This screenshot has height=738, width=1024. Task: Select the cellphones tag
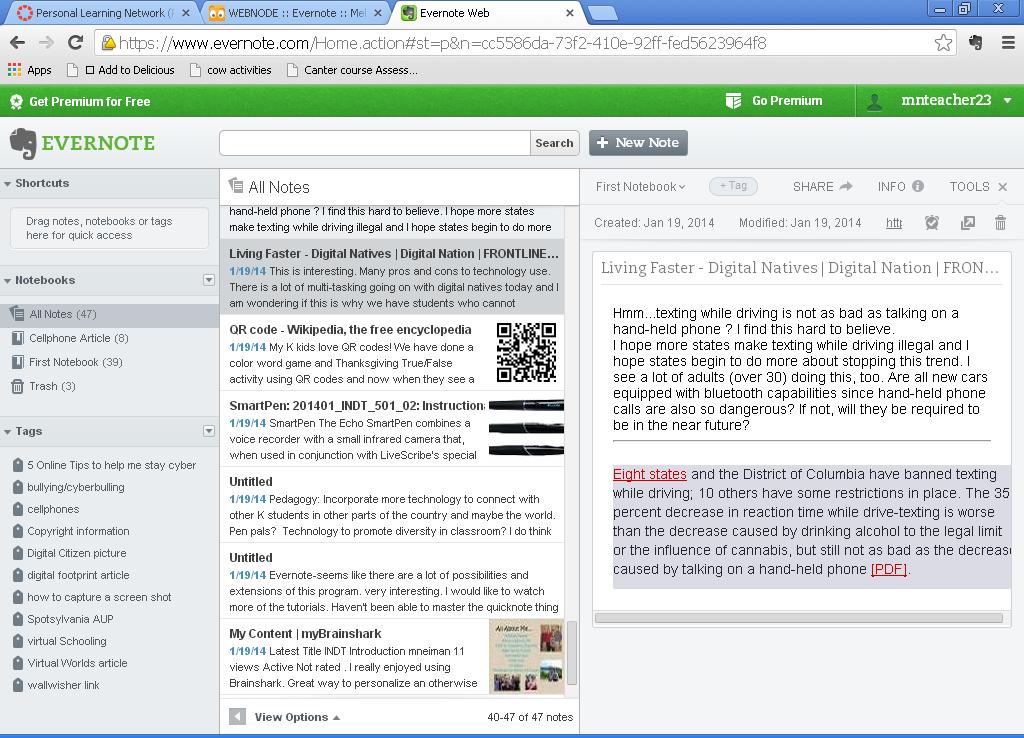53,509
